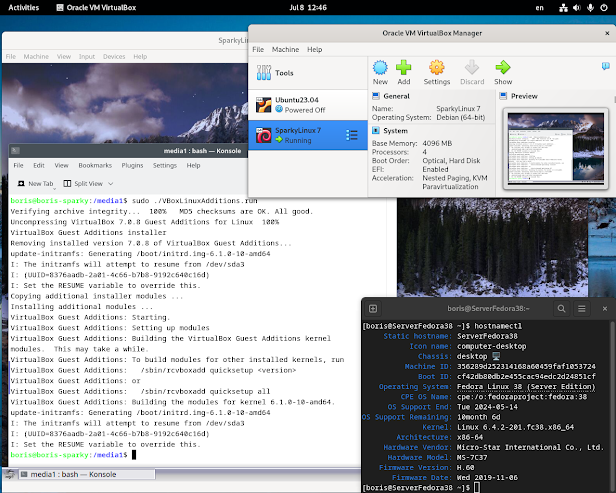This screenshot has height=493, width=616.
Task: Open Devices menu in SparkyLinux VM window
Action: 114,57
